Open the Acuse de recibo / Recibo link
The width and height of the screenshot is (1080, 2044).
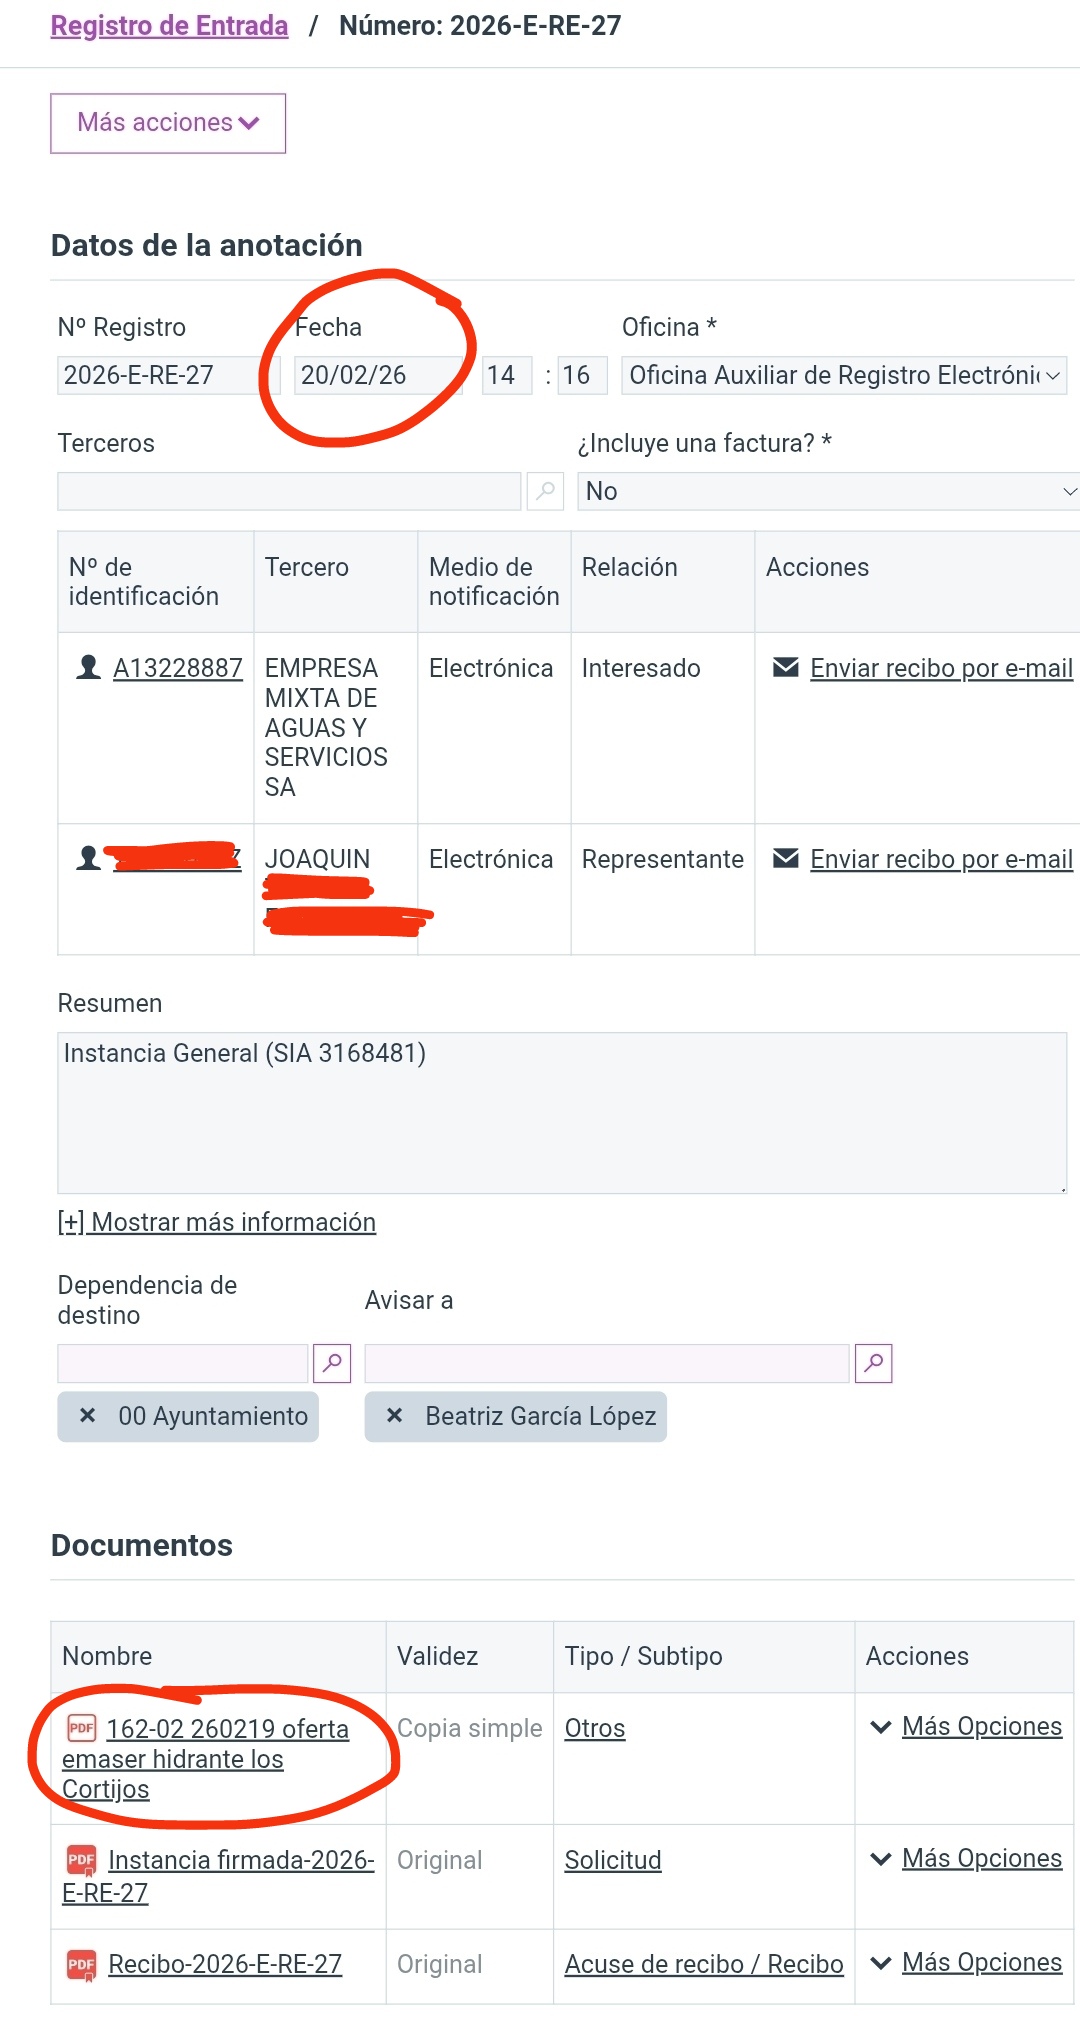pyautogui.click(x=703, y=1965)
